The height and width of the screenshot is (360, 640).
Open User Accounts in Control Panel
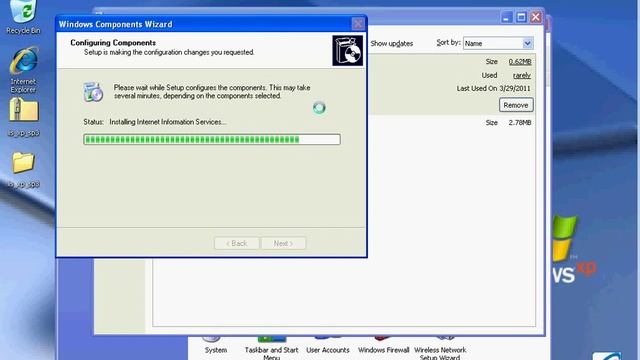tap(328, 345)
